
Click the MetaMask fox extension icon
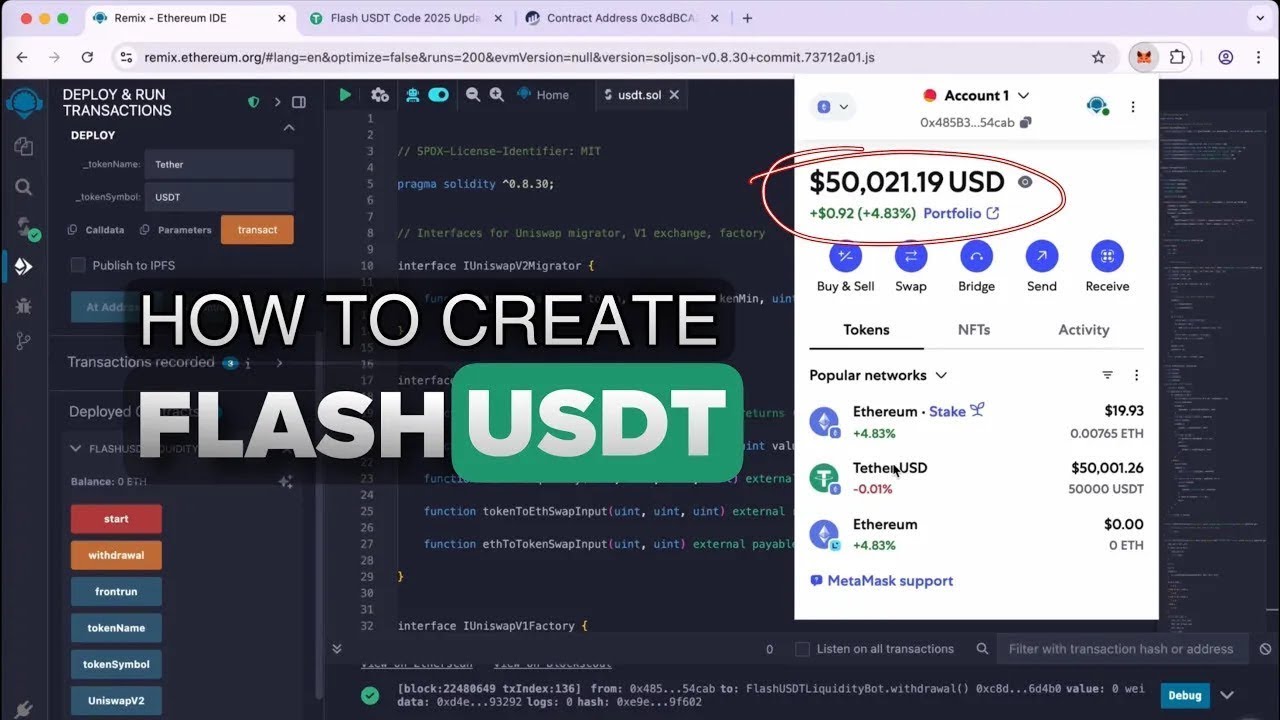point(1143,57)
